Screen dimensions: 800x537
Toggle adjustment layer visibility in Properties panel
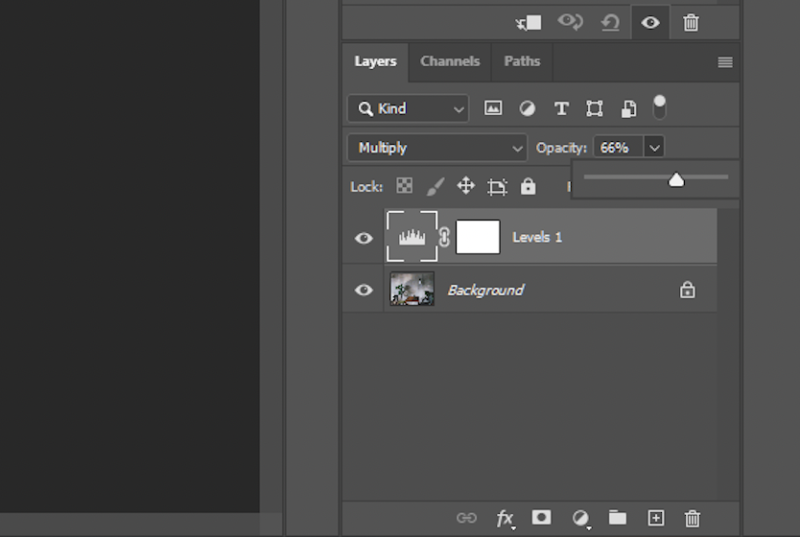[x=650, y=22]
